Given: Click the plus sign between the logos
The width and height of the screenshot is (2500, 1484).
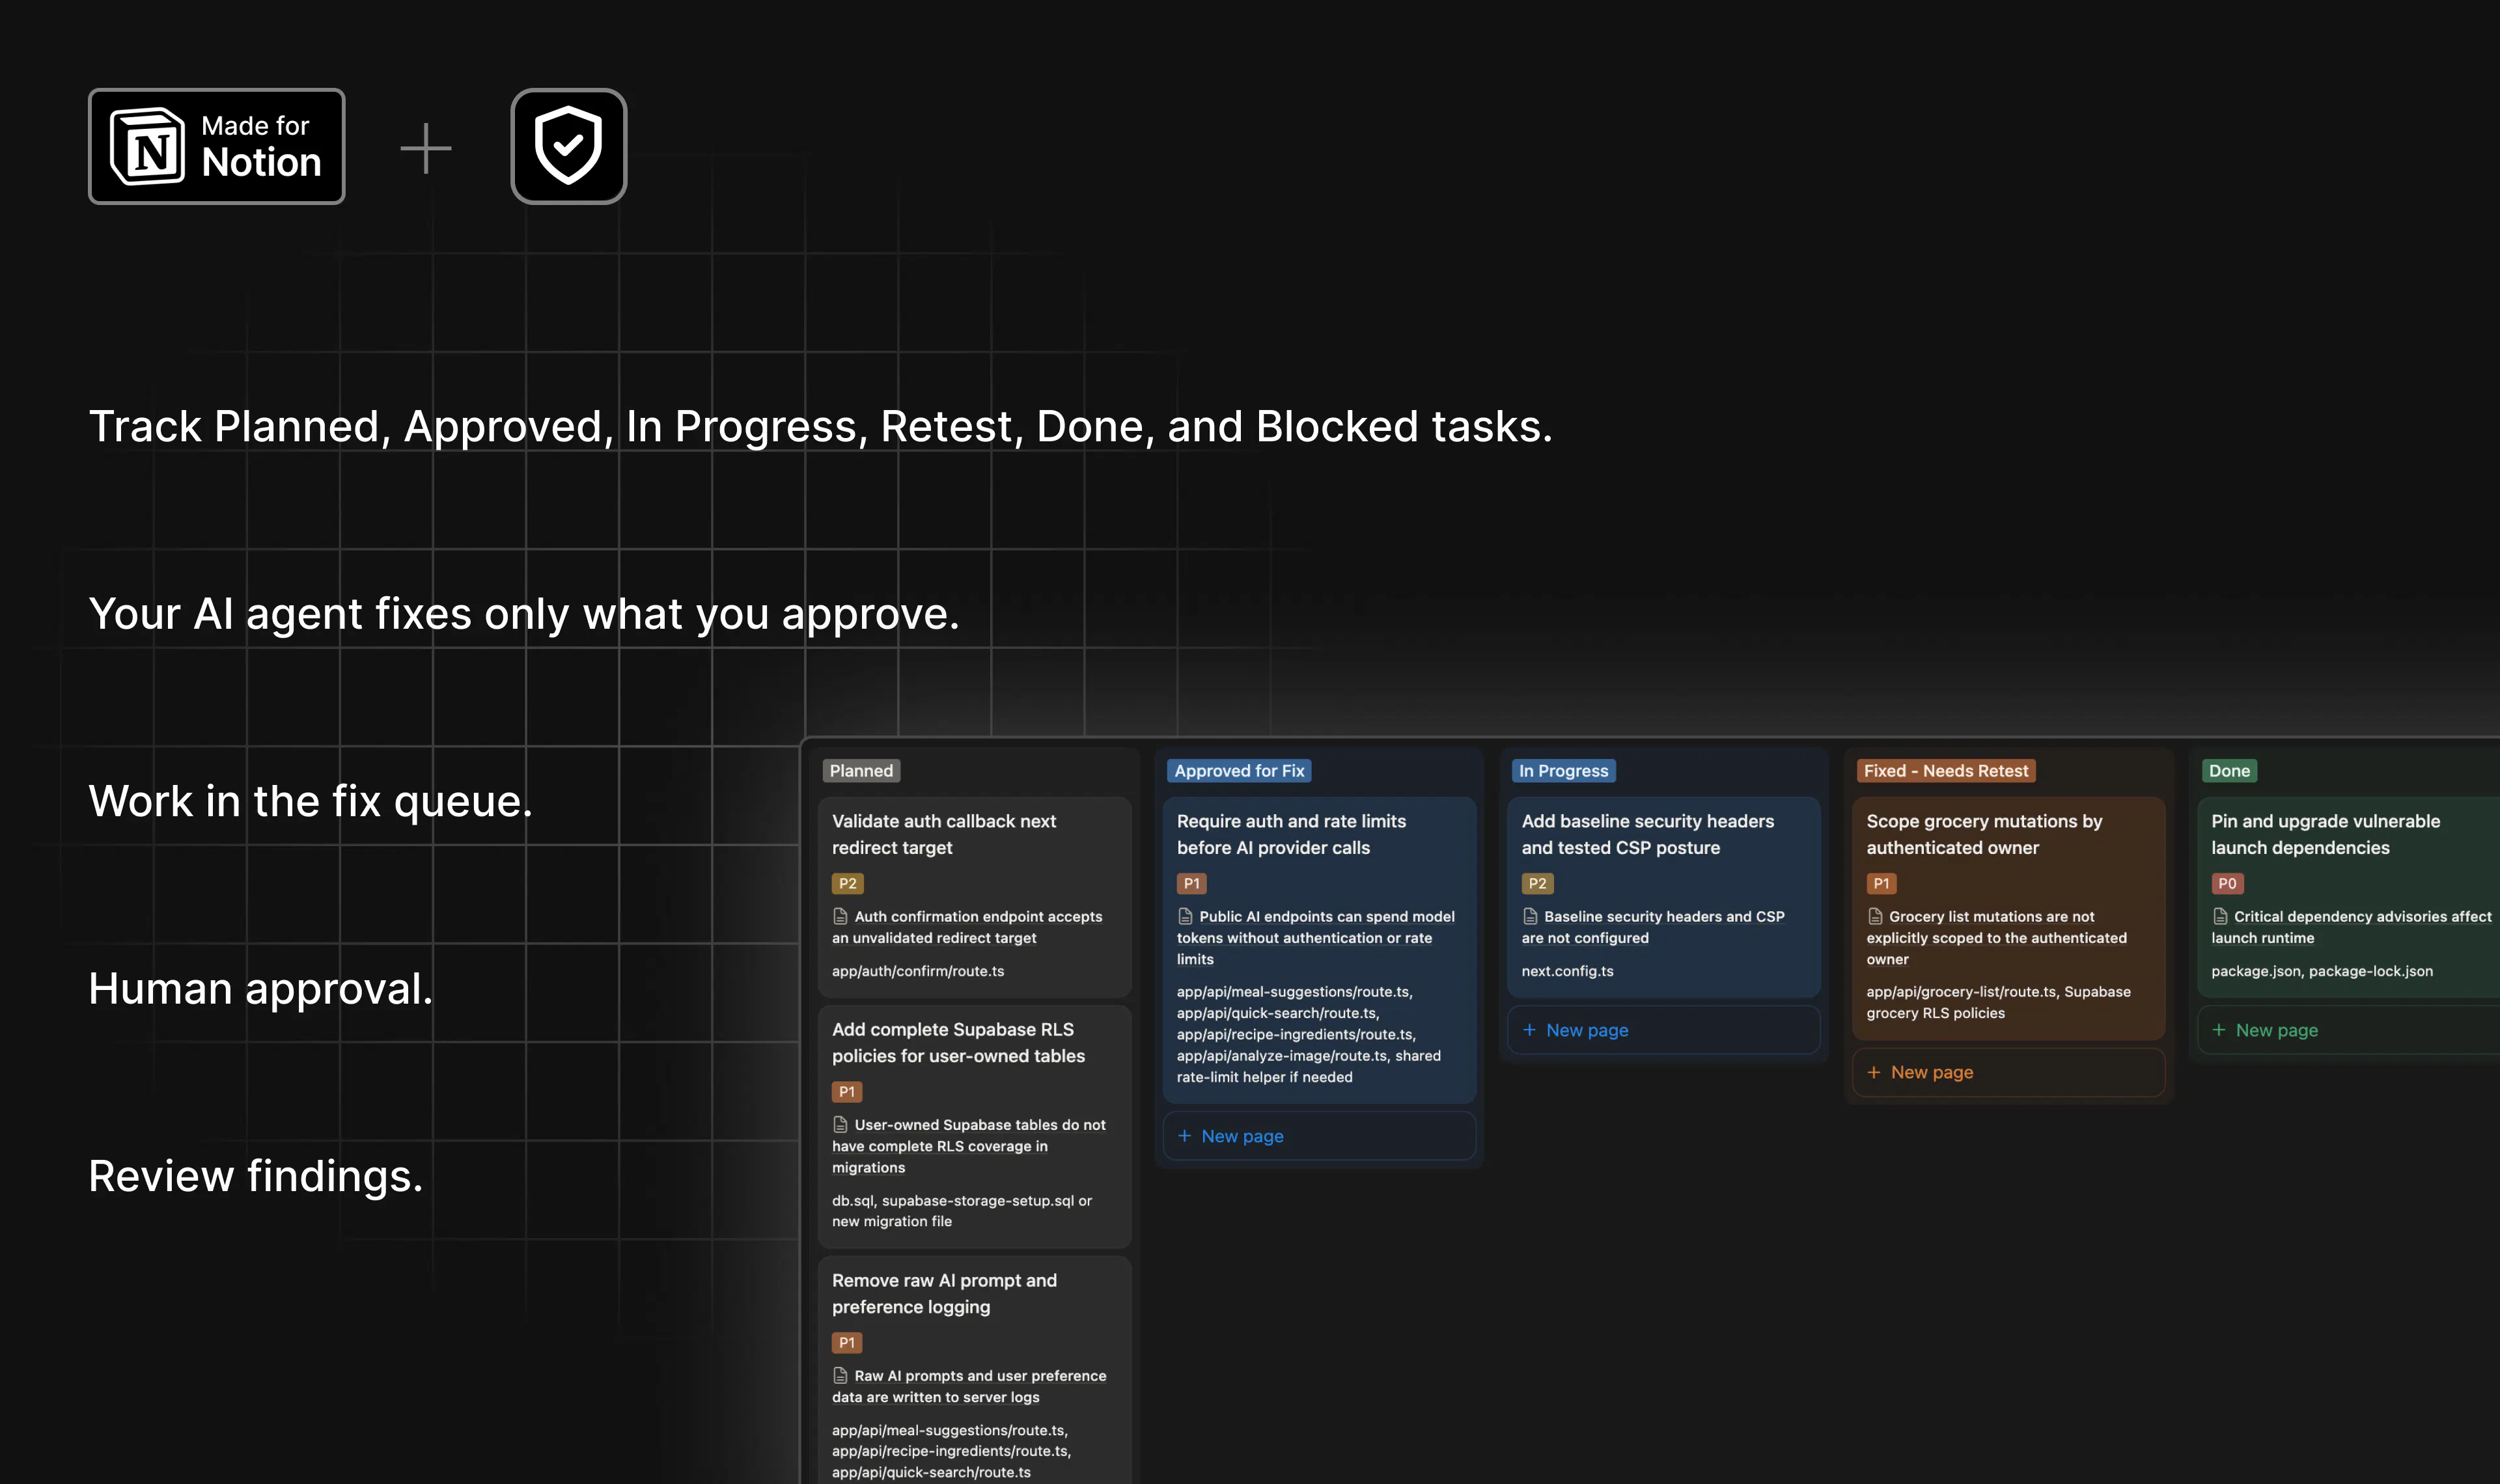Looking at the screenshot, I should point(426,148).
